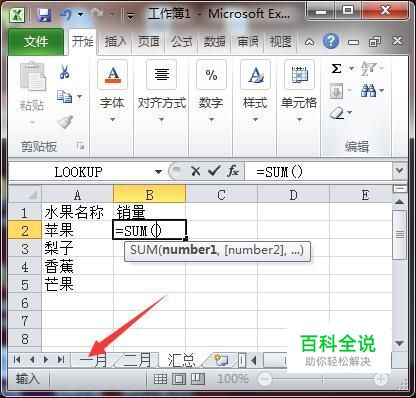Go to first sheet navigation arrow
Screen dimensions: 416x398
pyautogui.click(x=17, y=360)
